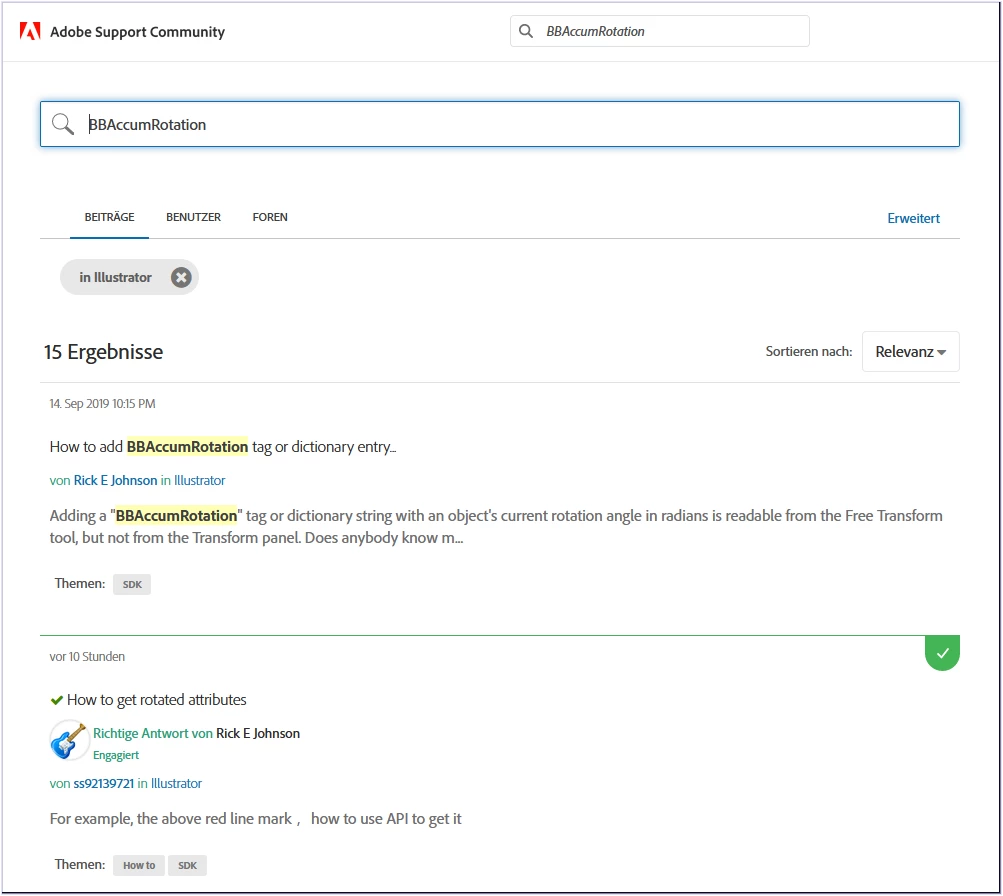Open post 'How to get rotated attributes'
Screen dimensions: 1003x896
(156, 700)
